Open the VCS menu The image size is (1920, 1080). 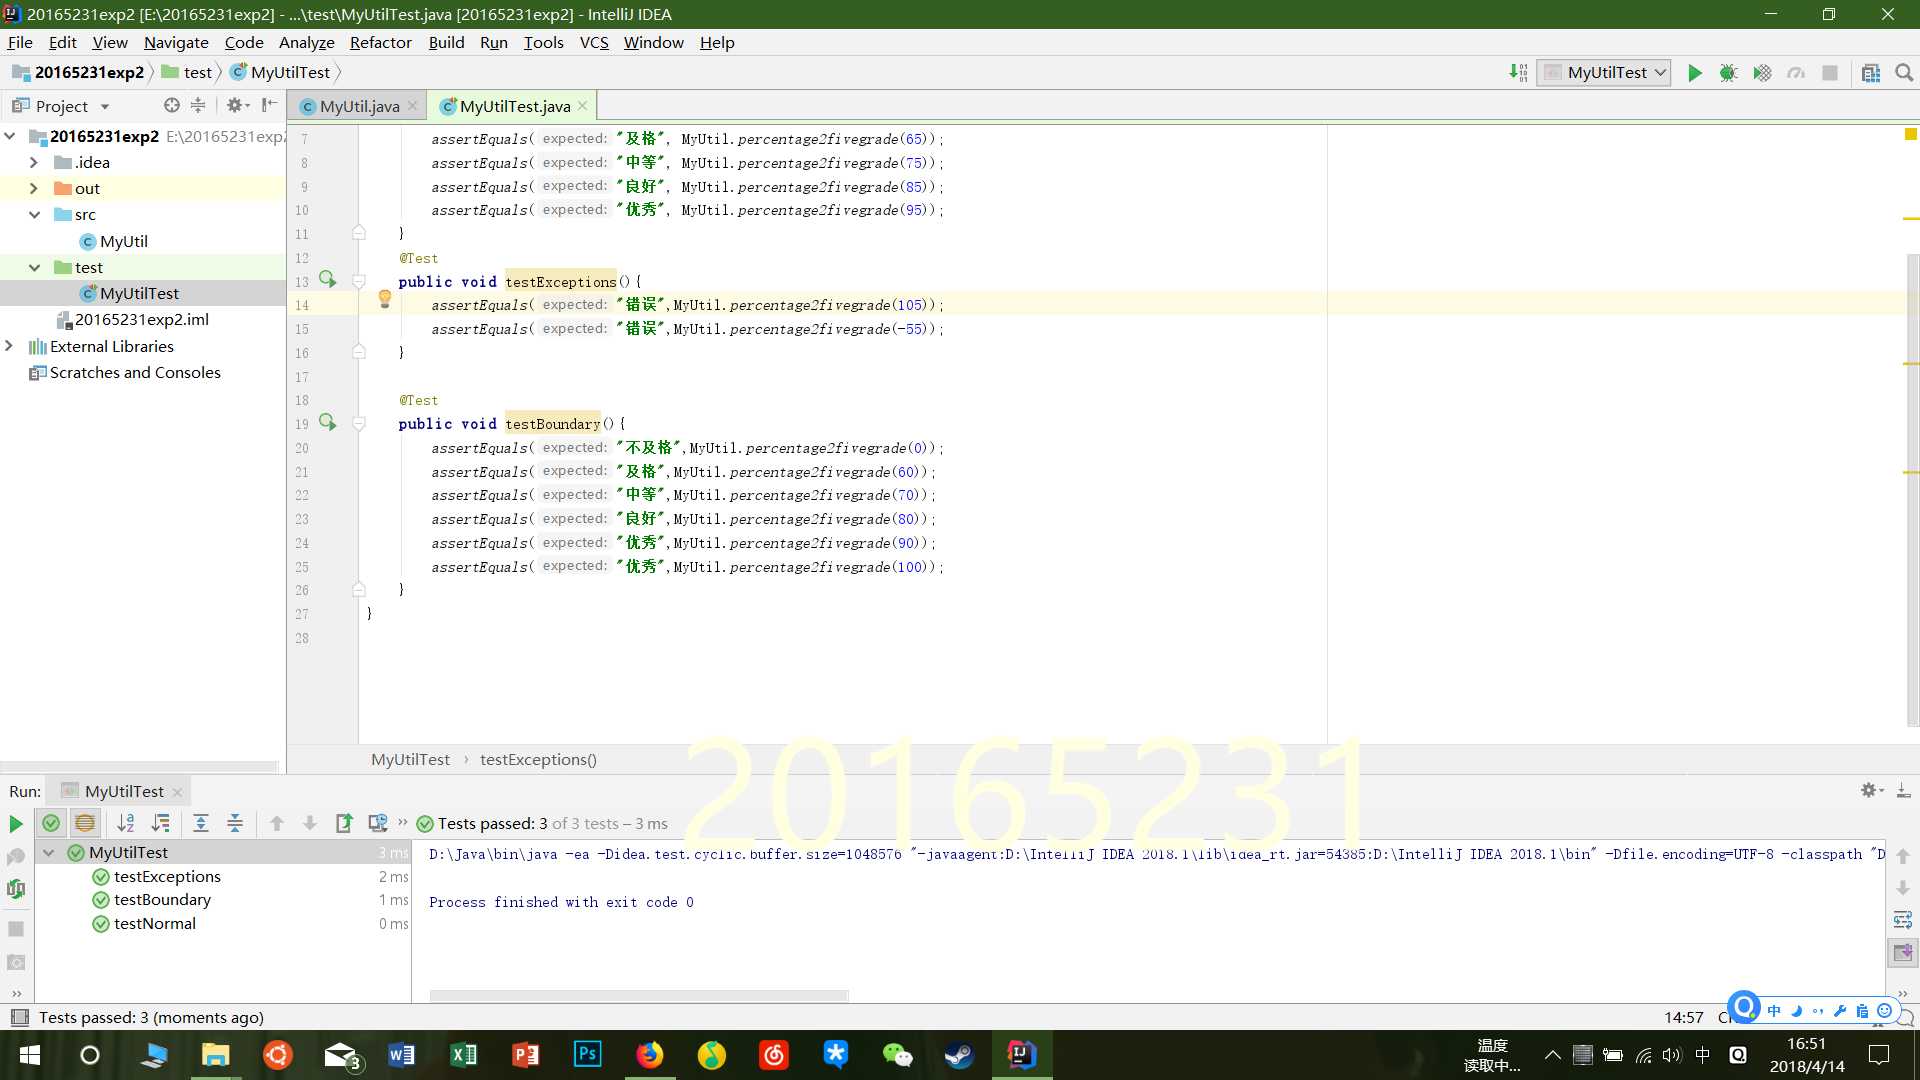594,42
